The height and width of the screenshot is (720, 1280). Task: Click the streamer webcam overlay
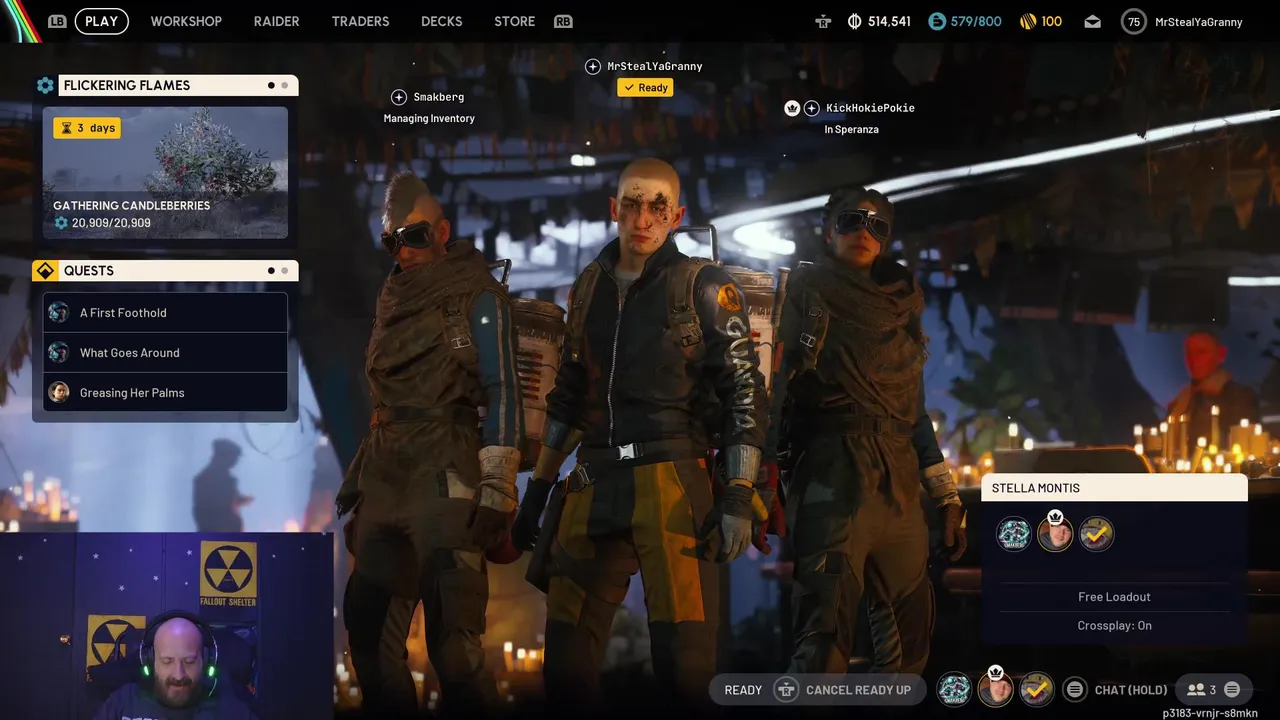(x=166, y=626)
